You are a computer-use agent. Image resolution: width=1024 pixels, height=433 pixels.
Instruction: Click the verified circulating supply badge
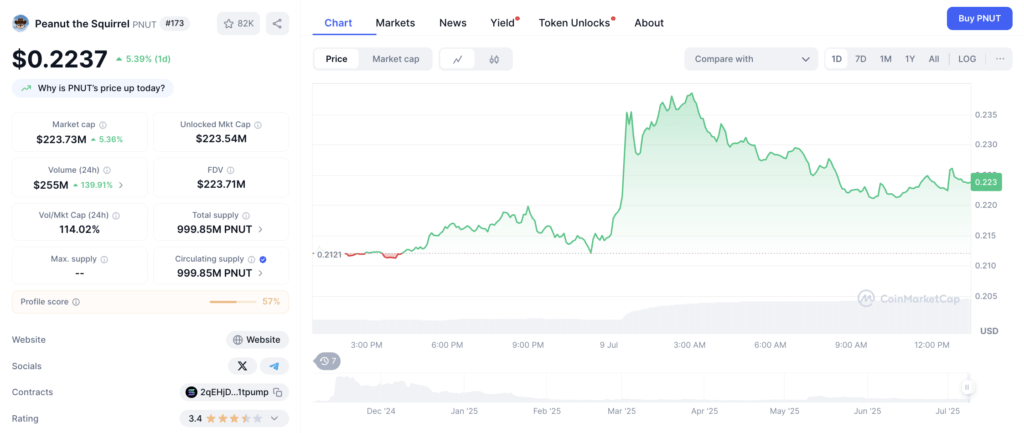263,259
